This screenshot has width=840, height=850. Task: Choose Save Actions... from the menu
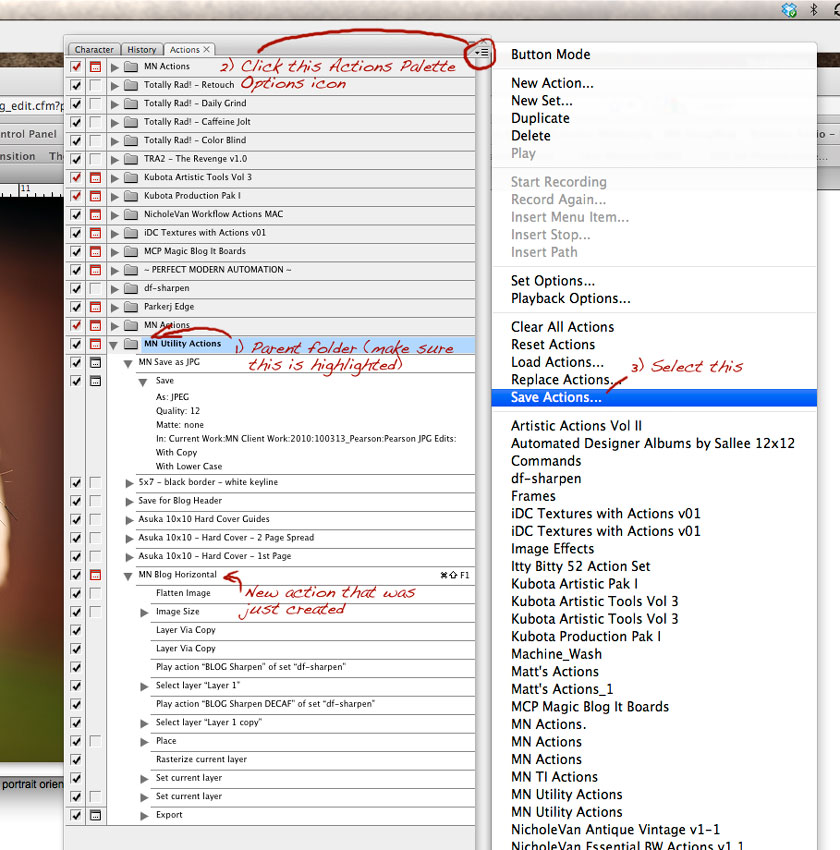point(556,397)
